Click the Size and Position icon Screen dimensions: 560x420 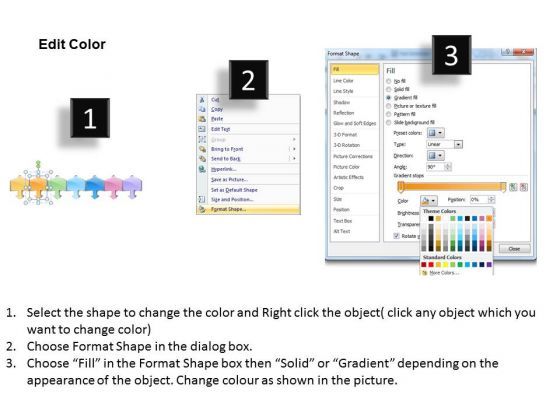[x=202, y=199]
